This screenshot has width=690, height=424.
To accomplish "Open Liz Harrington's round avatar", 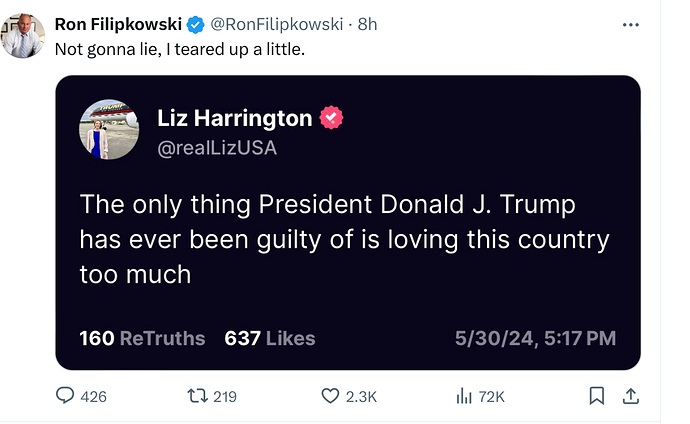I will click(109, 129).
